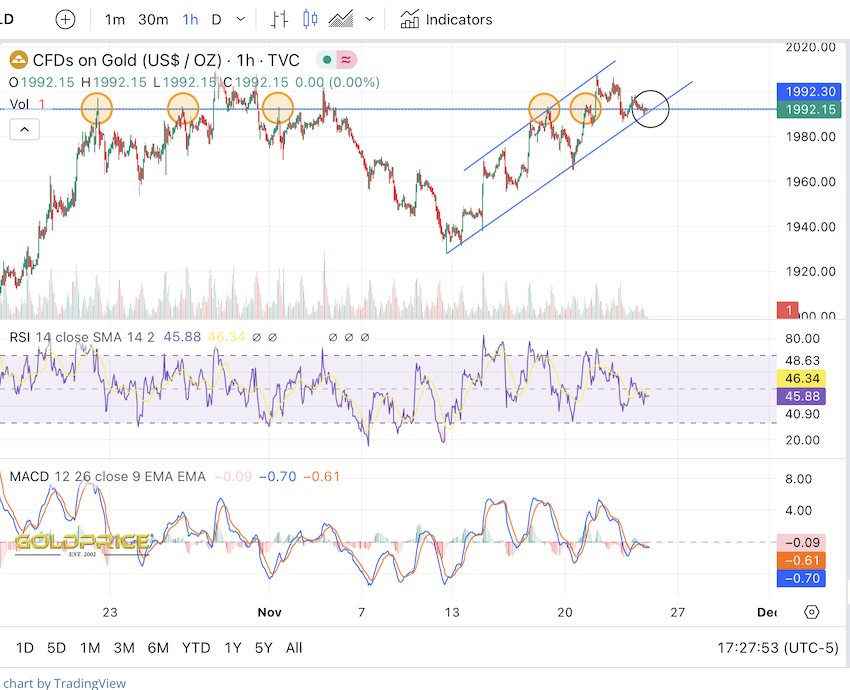Viewport: 850px width, 690px height.
Task: Select the 1h interval
Action: [x=190, y=19]
